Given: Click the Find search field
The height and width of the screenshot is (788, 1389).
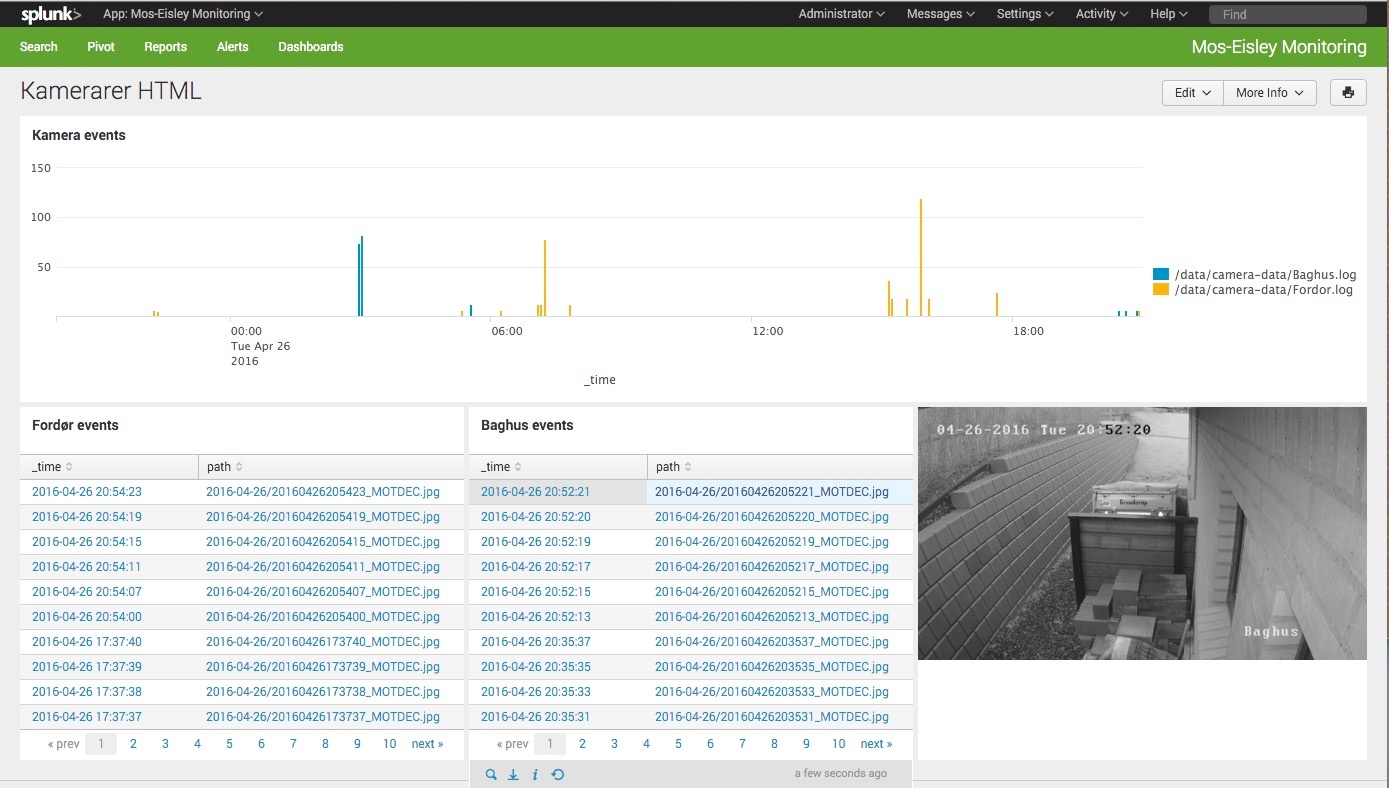Looking at the screenshot, I should click(1287, 15).
